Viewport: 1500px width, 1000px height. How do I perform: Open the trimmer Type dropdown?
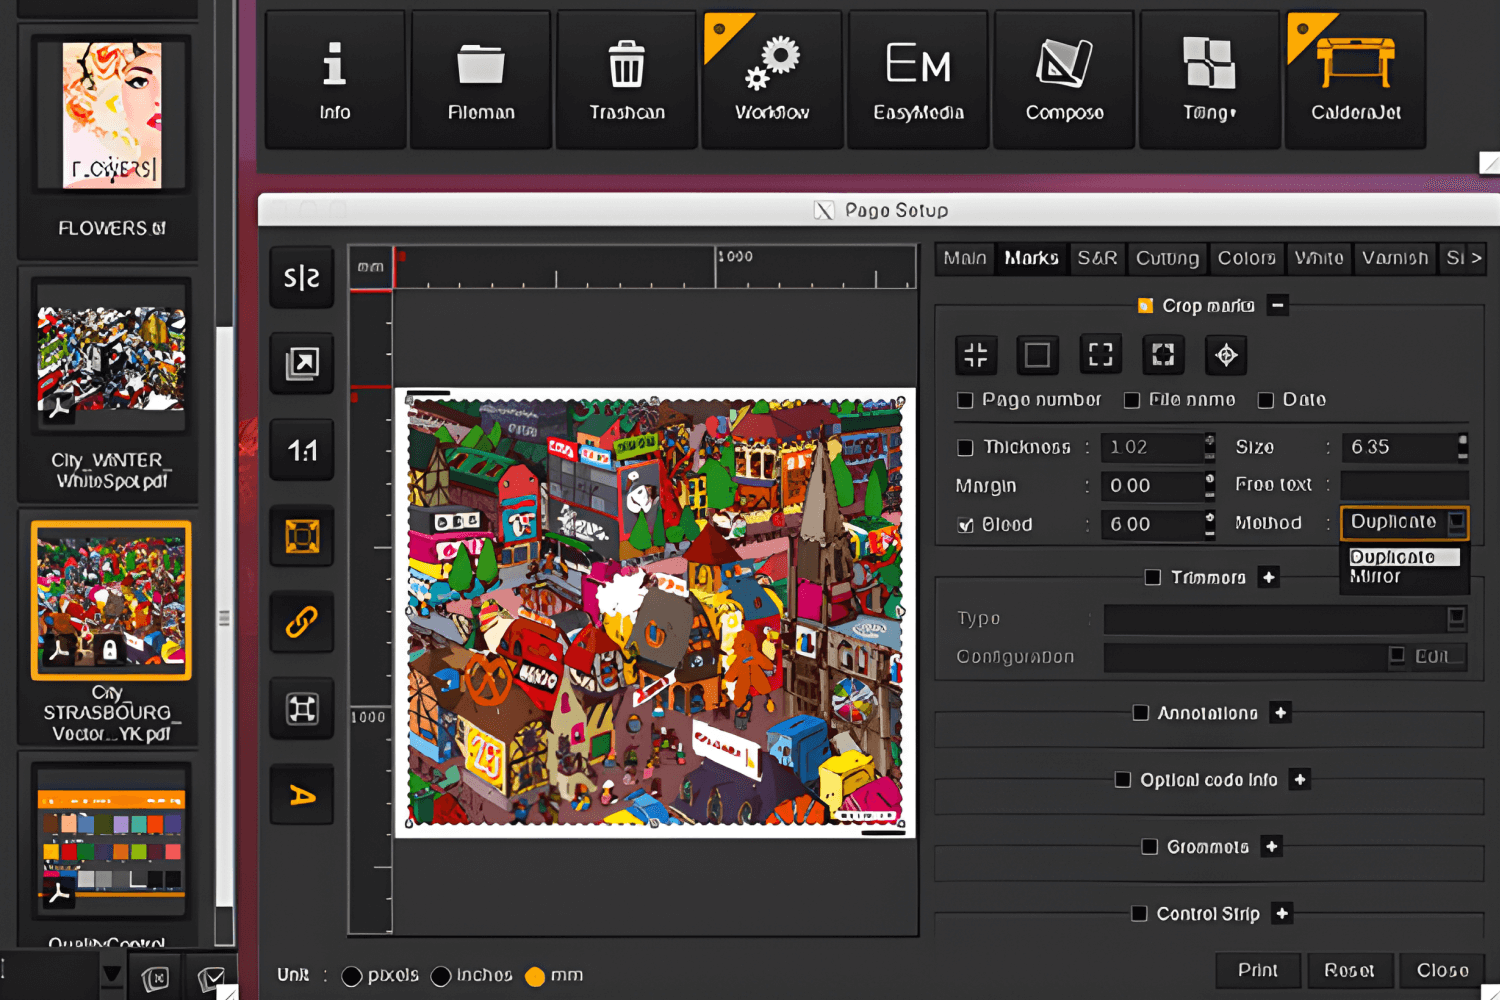1285,618
